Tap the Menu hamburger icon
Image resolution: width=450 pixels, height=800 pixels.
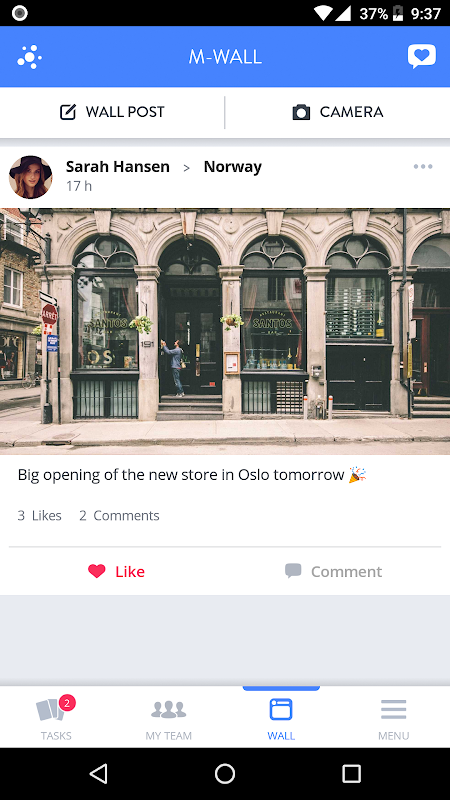pyautogui.click(x=393, y=709)
